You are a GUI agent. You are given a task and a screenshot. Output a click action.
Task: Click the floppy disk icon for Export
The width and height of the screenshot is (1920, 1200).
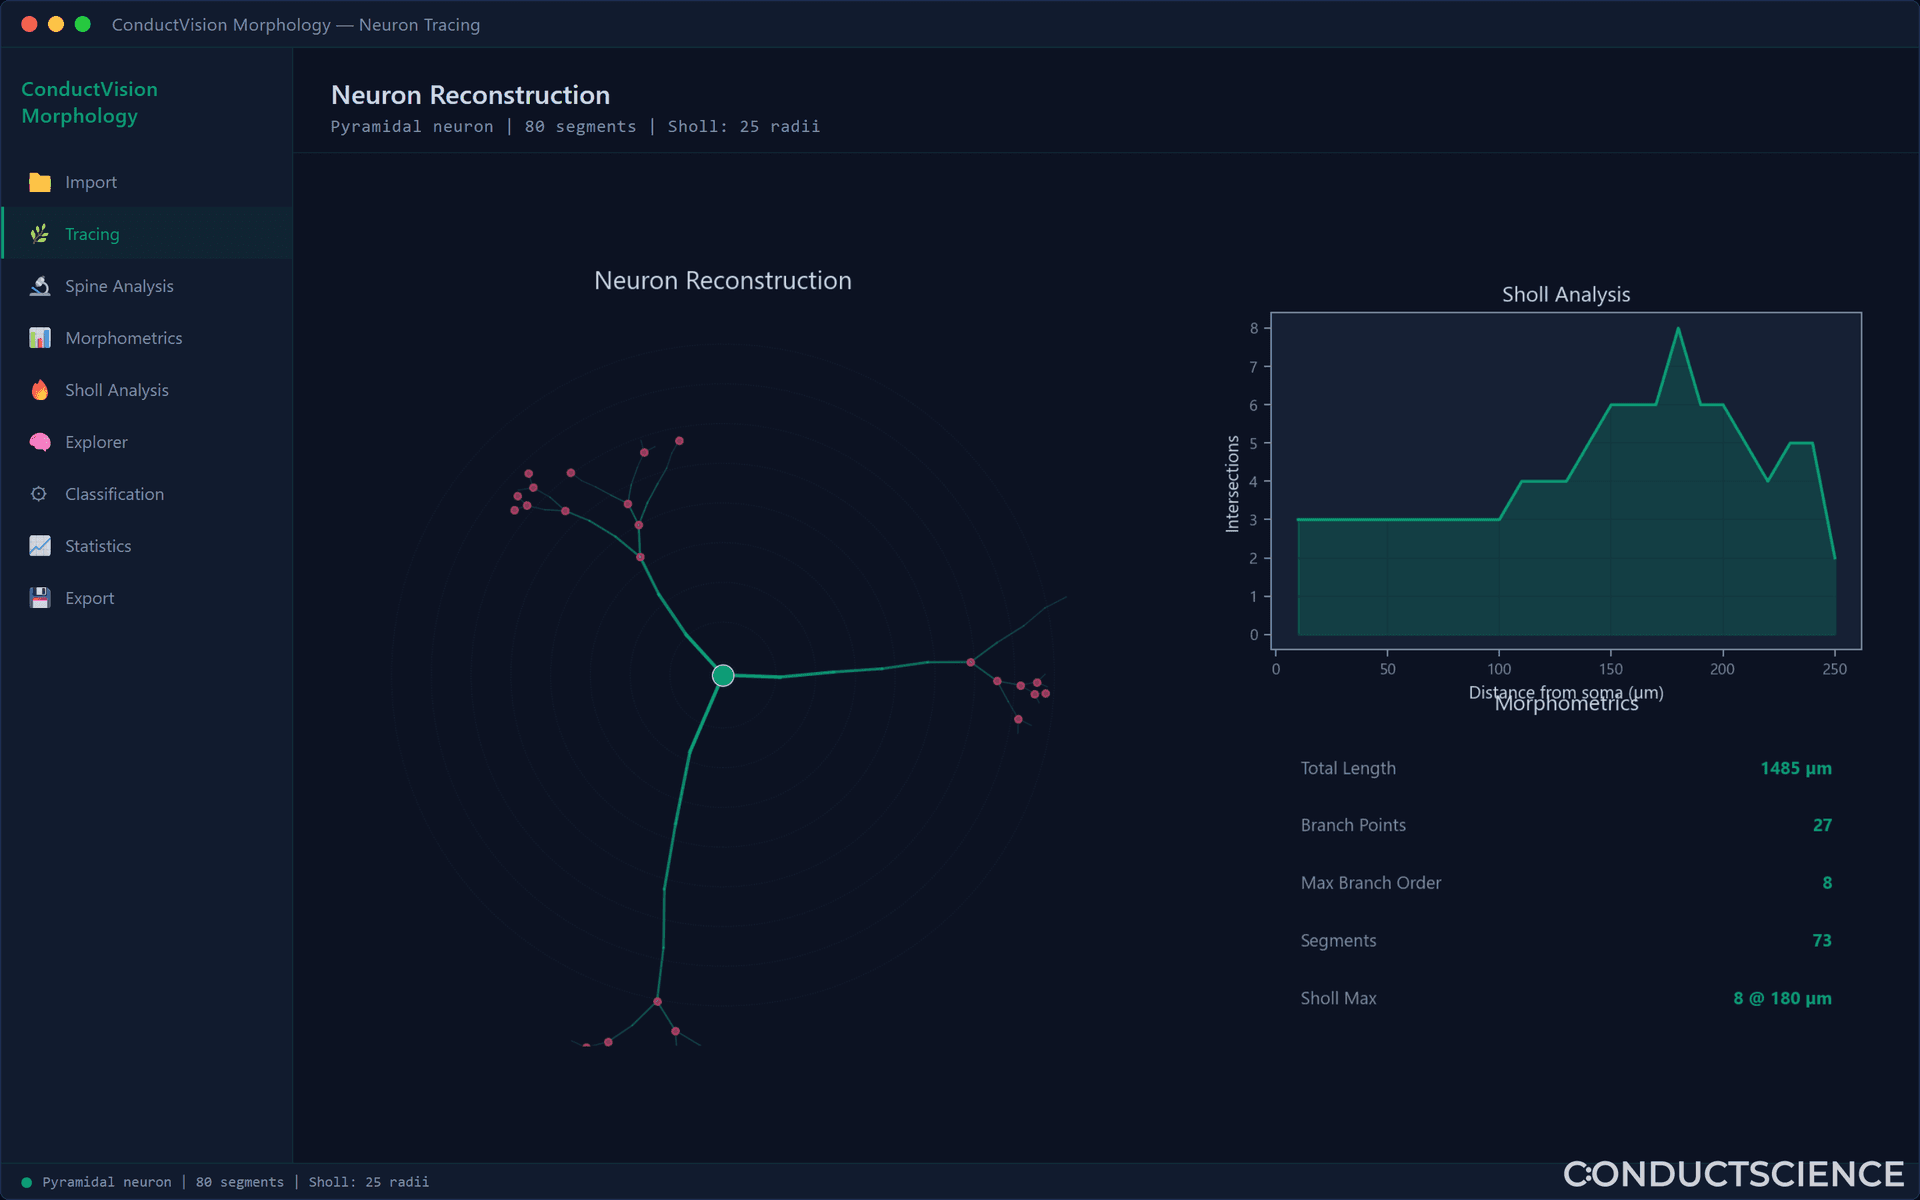click(x=40, y=598)
